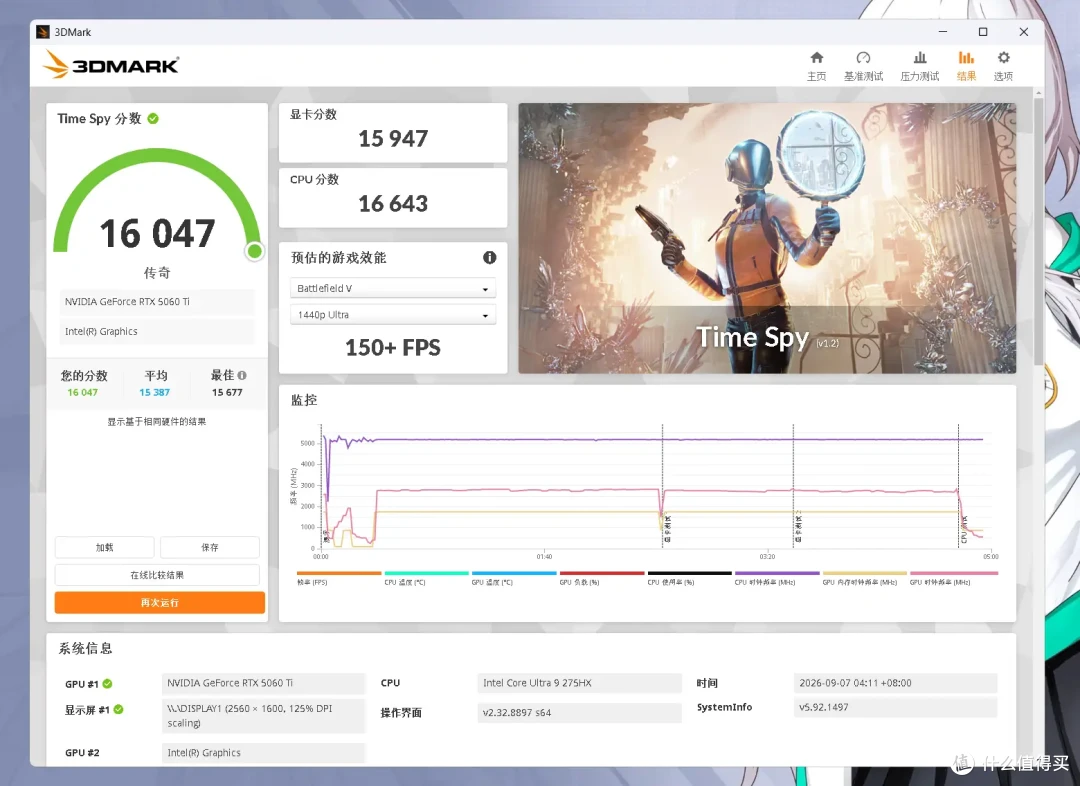Click the info icon next to 最佳

[x=242, y=375]
